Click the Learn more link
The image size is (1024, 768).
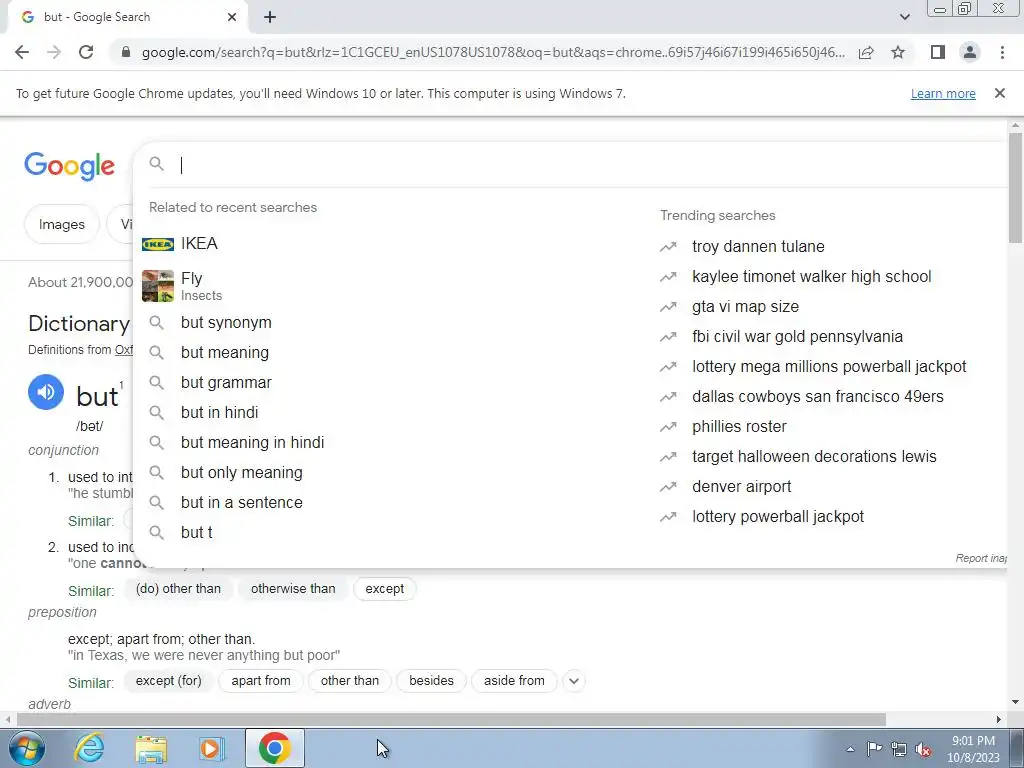point(943,93)
